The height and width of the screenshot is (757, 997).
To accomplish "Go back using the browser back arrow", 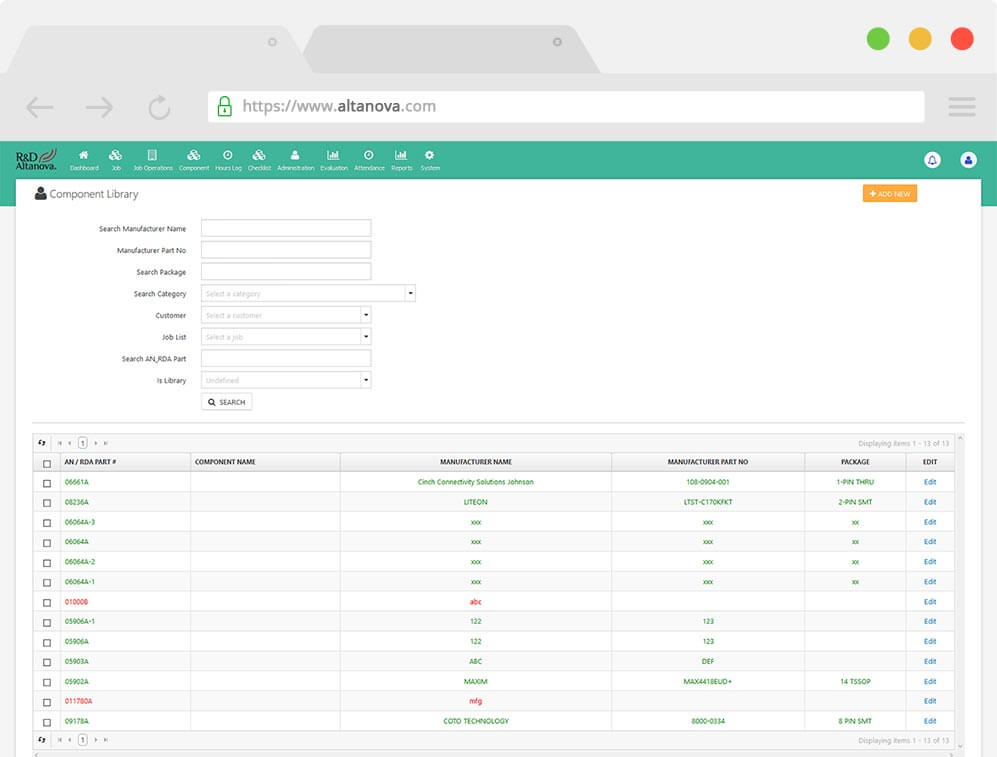I will pyautogui.click(x=39, y=107).
